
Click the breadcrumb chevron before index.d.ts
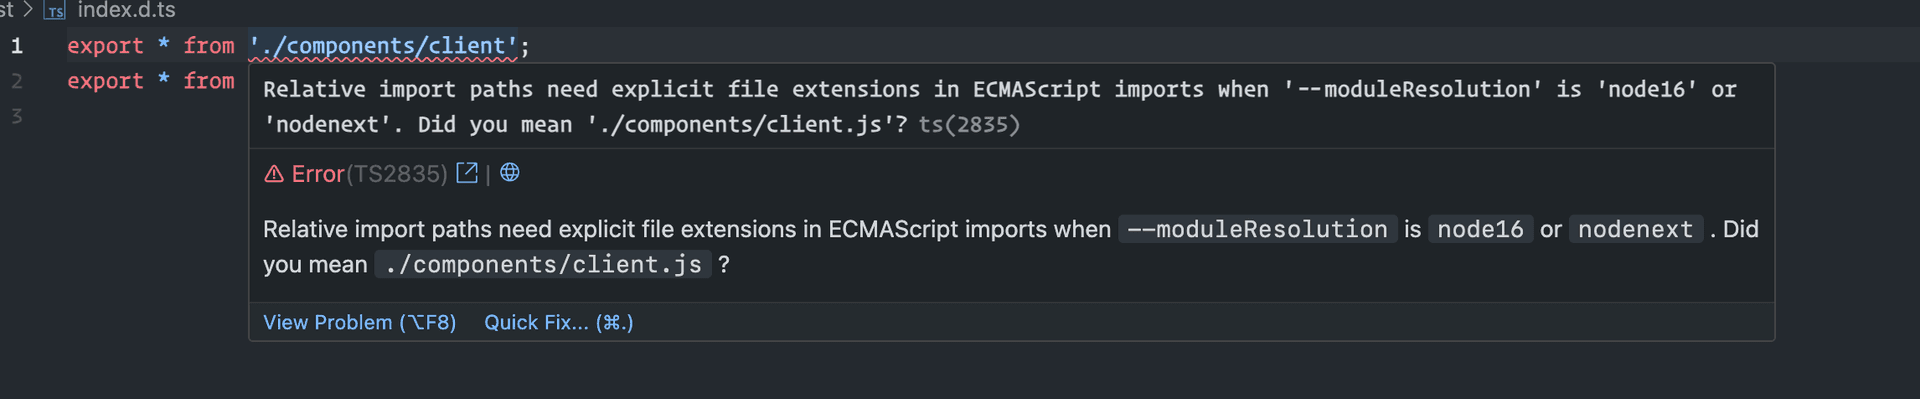28,10
